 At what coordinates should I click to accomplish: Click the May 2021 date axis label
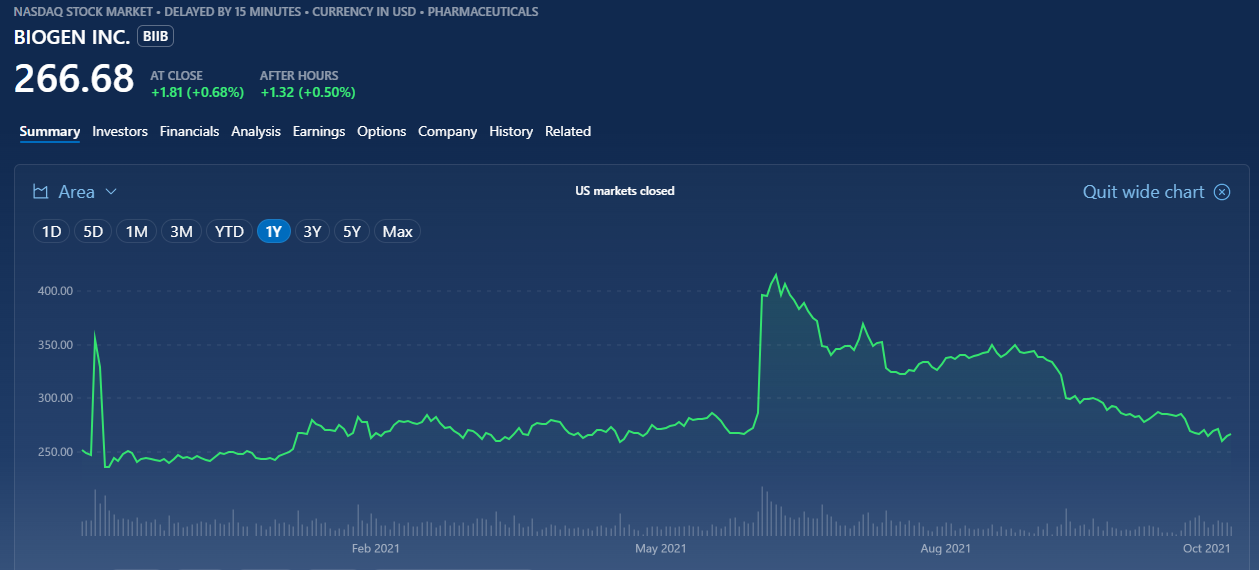(660, 548)
